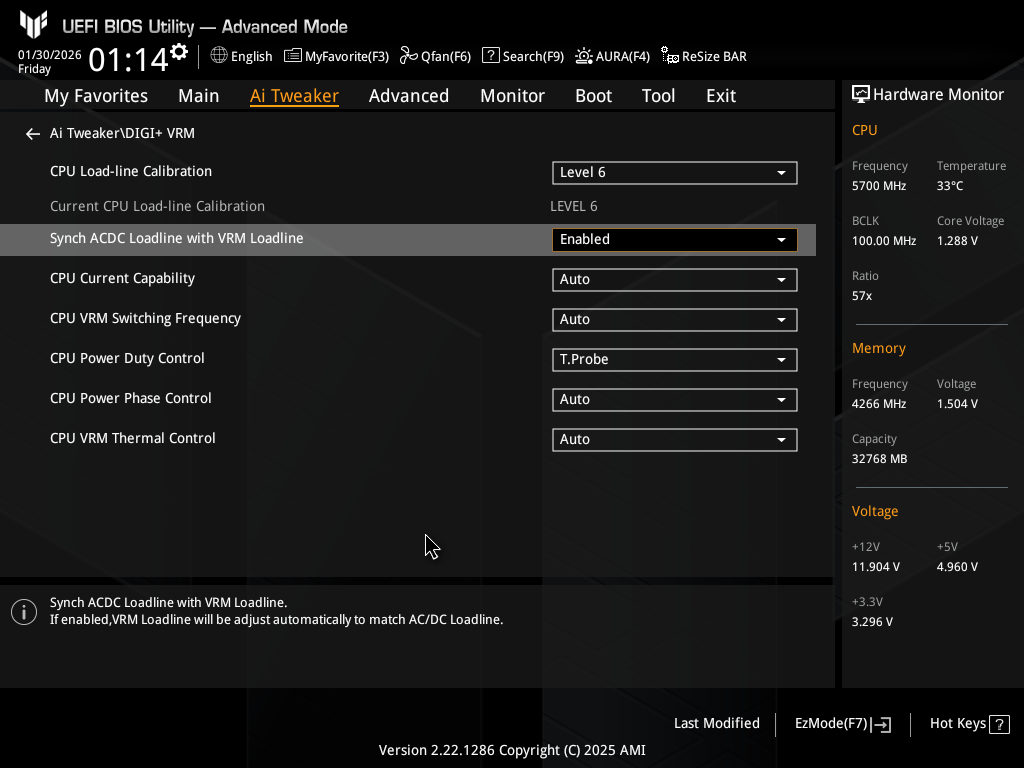The image size is (1024, 768).
Task: Select CPU Current Capability label
Action: pyautogui.click(x=122, y=278)
